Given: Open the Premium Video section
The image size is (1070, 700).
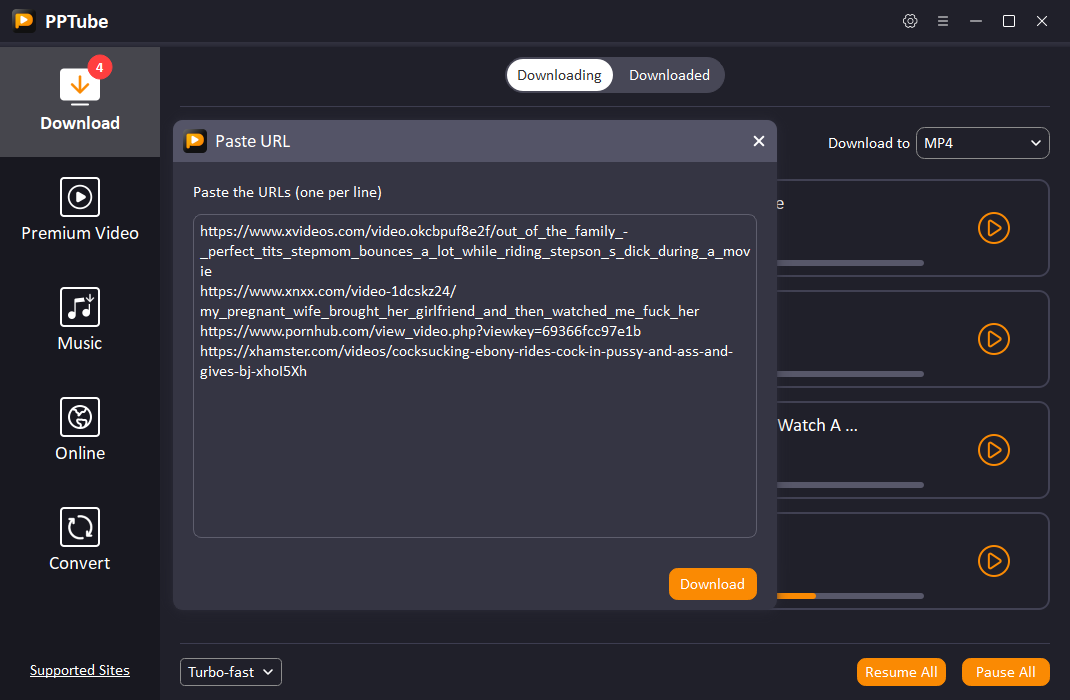Looking at the screenshot, I should click(80, 210).
